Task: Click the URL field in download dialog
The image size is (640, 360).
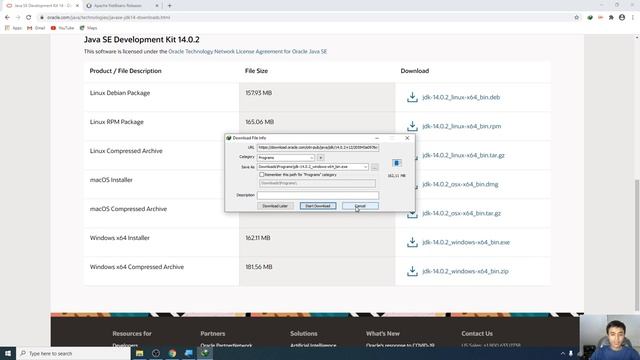Action: [318, 147]
